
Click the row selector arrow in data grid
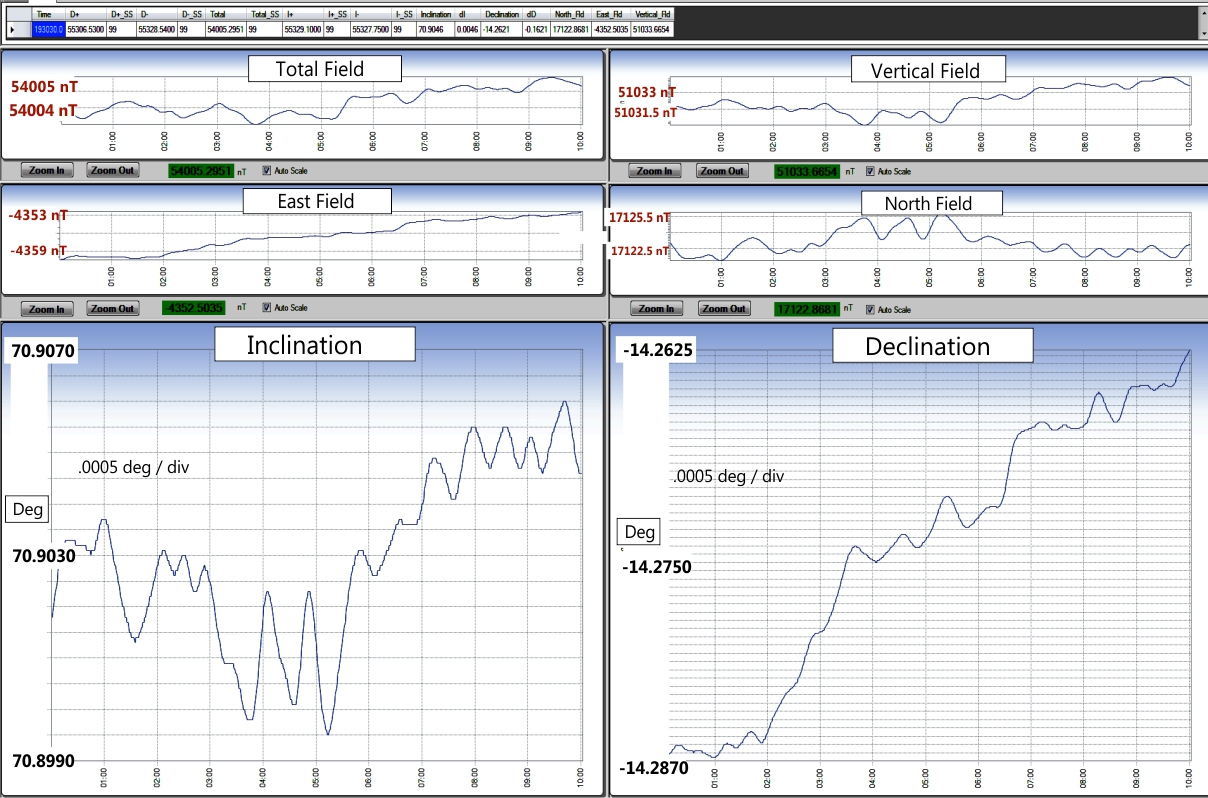12,30
